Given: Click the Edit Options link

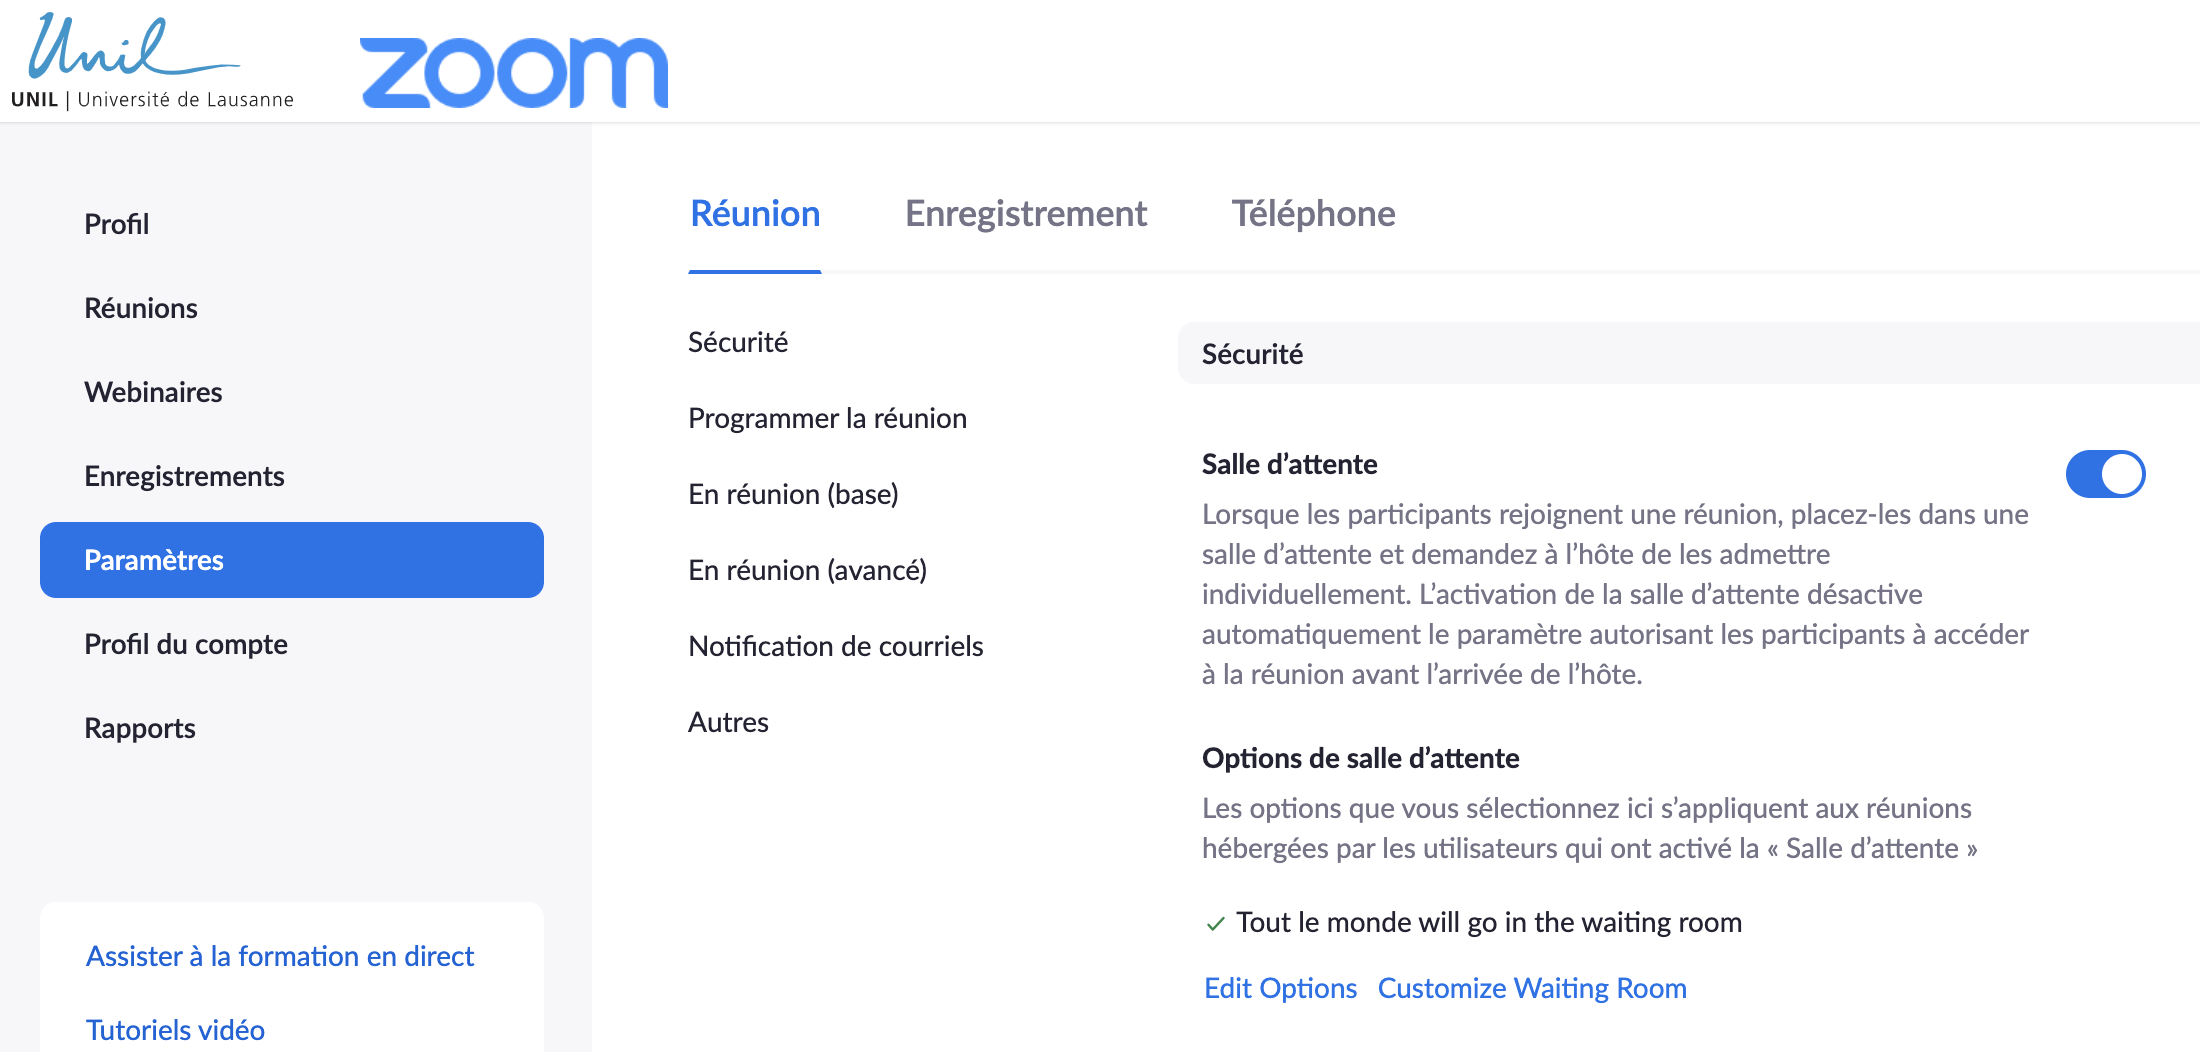Looking at the screenshot, I should coord(1280,988).
